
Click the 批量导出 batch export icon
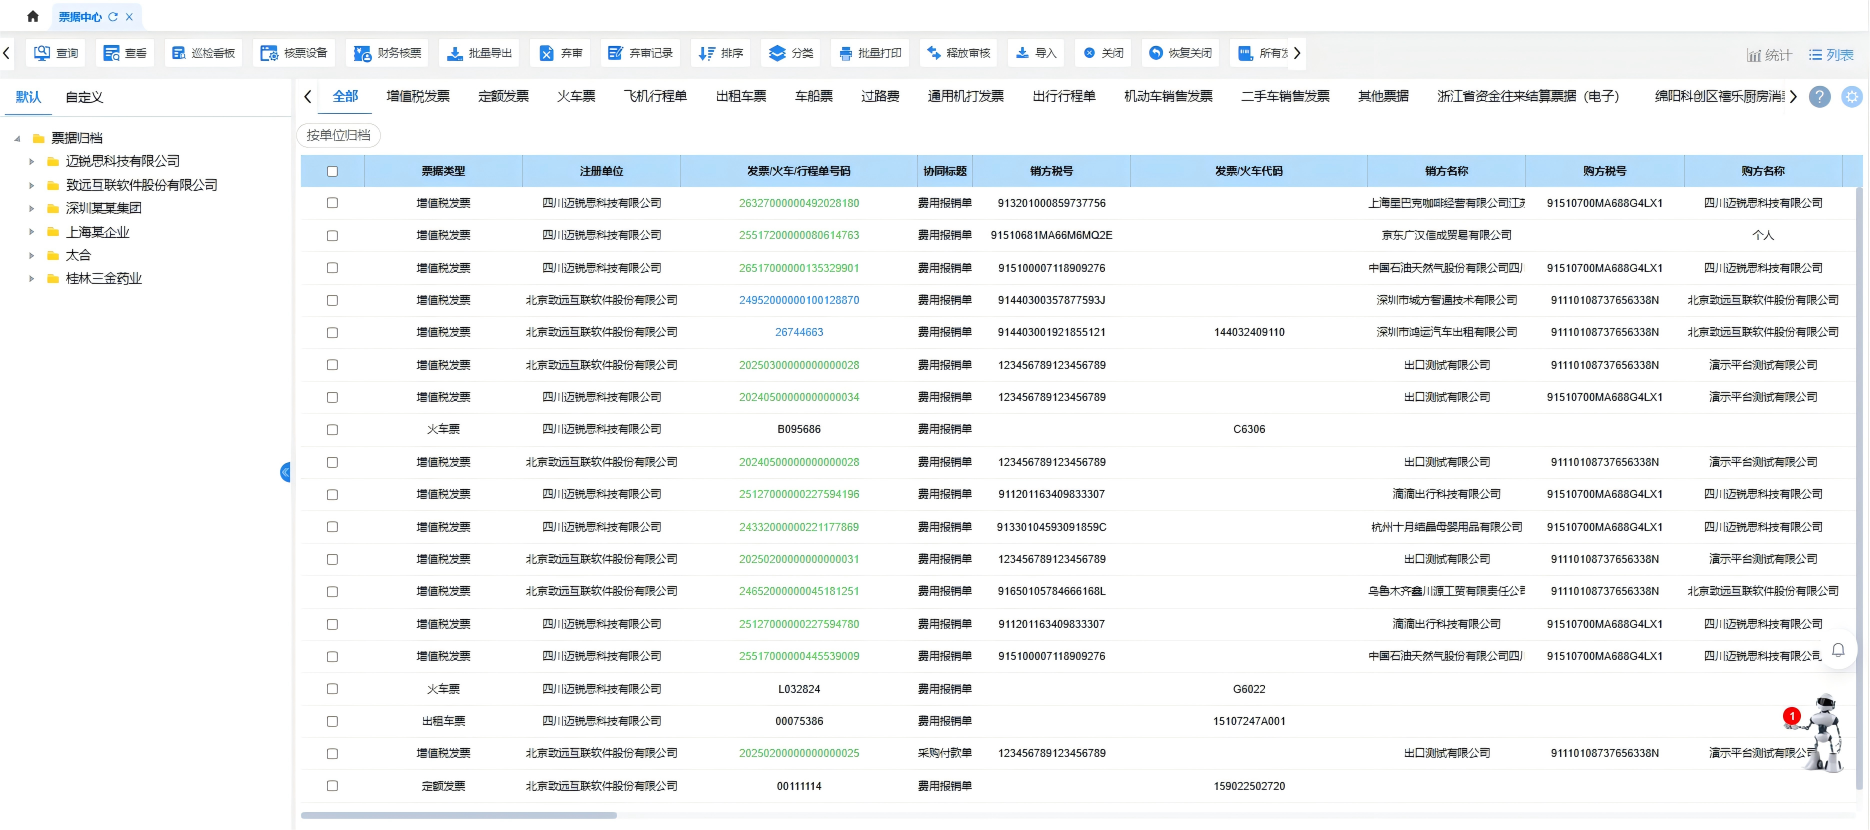[x=455, y=53]
